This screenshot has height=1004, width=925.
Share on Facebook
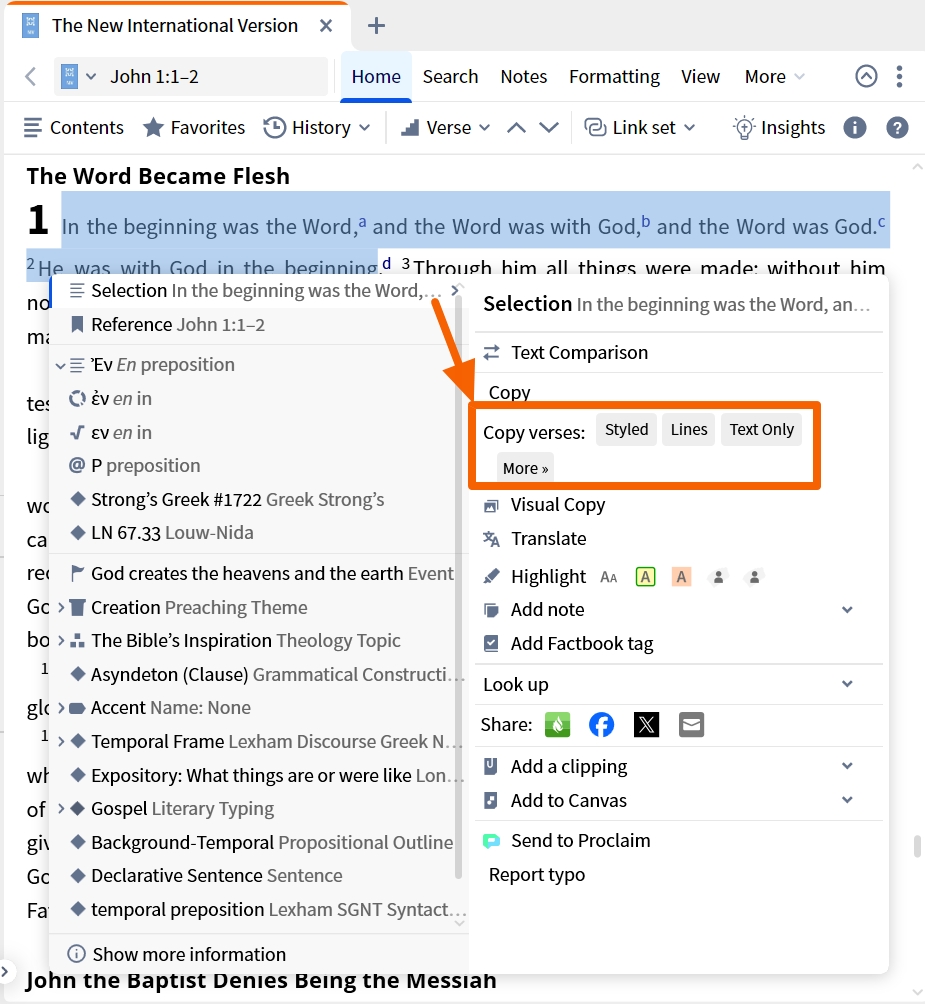point(601,725)
